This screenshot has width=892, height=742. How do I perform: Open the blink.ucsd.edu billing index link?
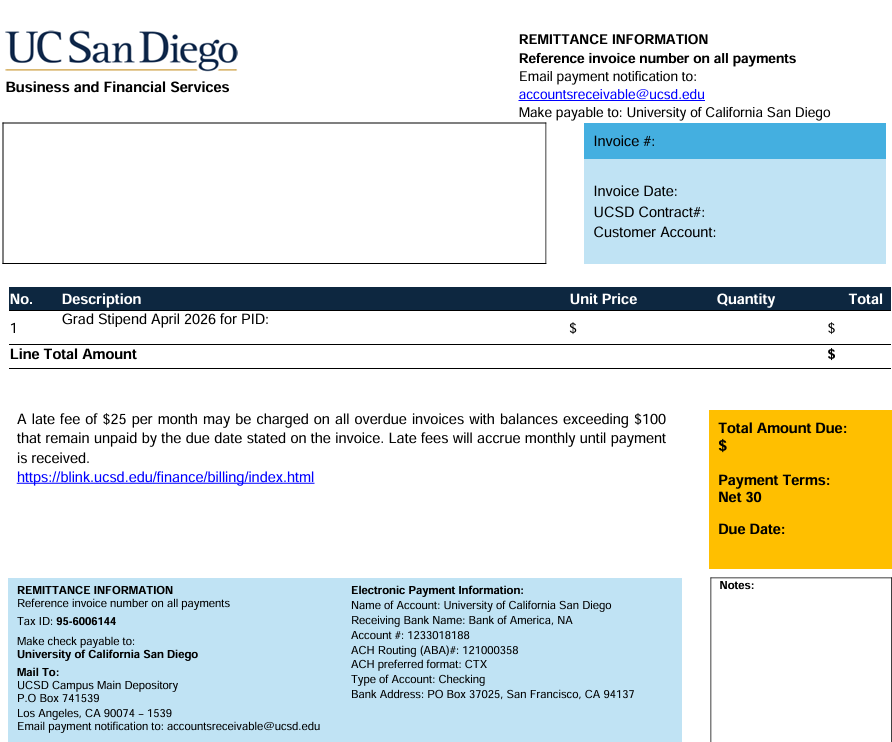(x=166, y=477)
